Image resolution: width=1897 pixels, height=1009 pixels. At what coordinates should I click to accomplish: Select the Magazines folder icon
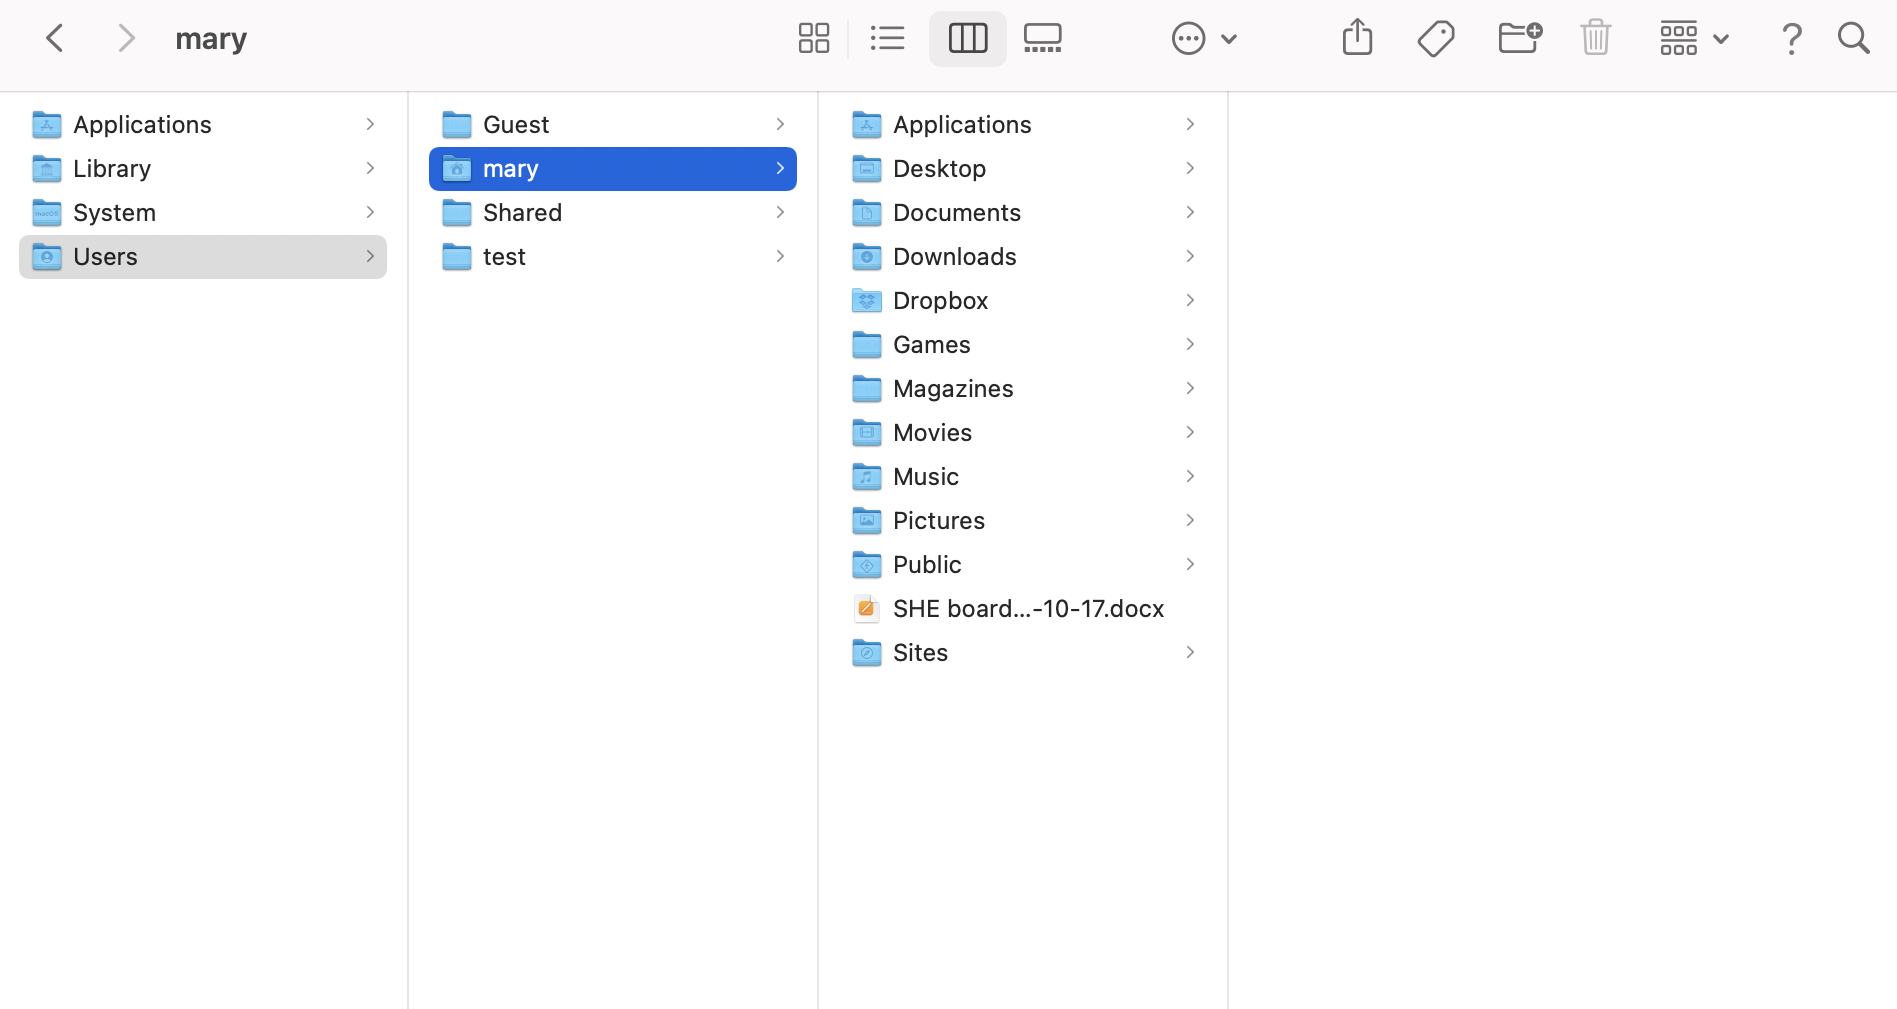[867, 389]
